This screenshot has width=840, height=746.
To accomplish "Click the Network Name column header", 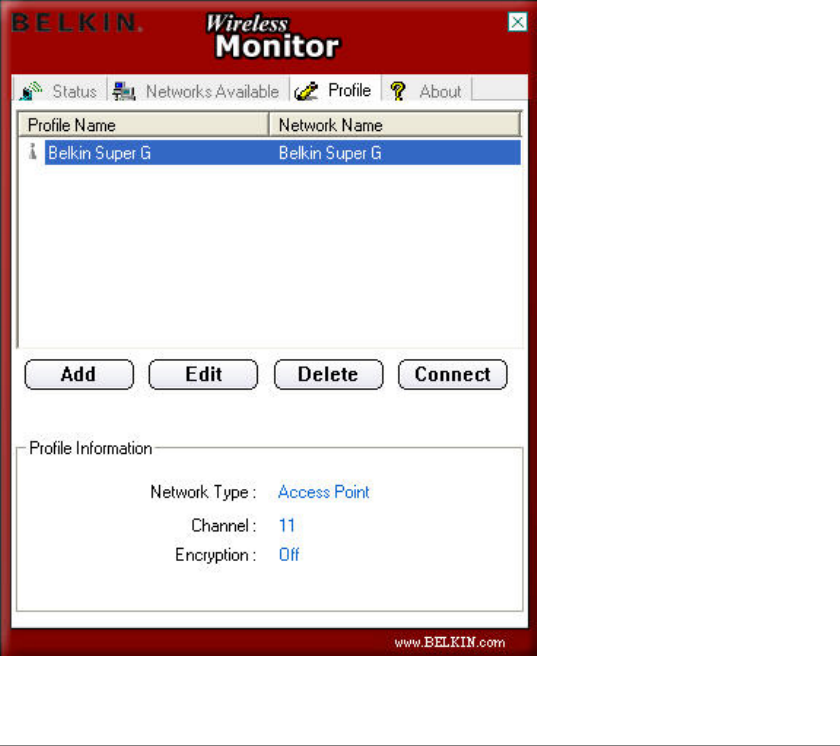I will pyautogui.click(x=395, y=125).
